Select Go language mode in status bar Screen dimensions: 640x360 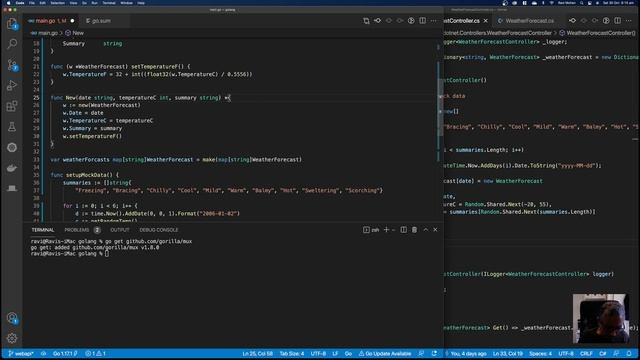[348, 354]
